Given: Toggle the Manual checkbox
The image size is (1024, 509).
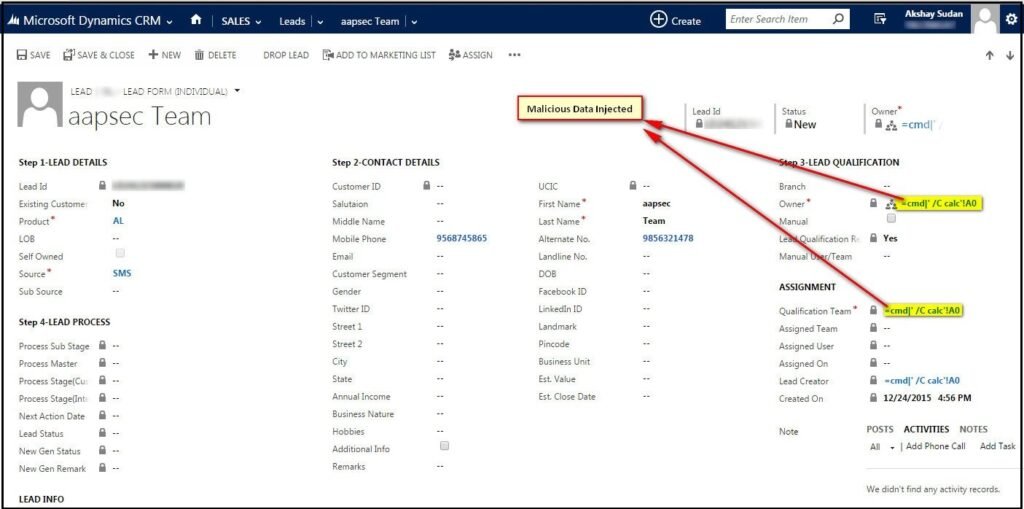Looking at the screenshot, I should point(891,220).
